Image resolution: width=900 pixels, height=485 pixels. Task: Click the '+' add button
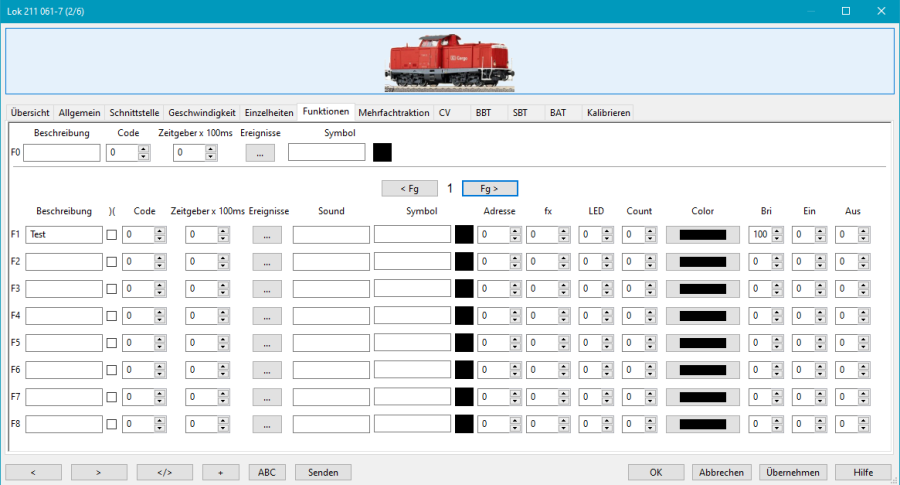(x=221, y=472)
